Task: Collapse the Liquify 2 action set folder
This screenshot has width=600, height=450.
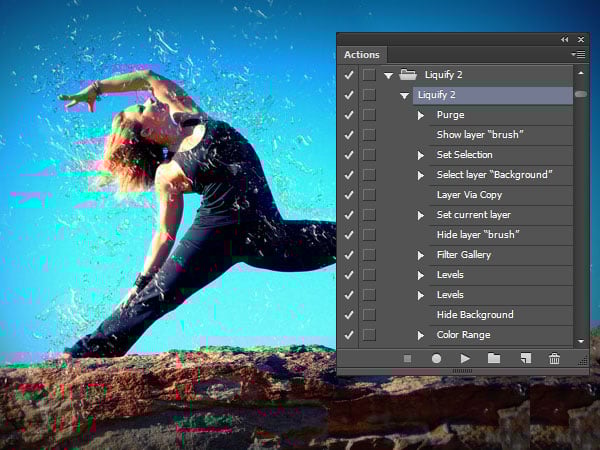Action: [x=388, y=75]
